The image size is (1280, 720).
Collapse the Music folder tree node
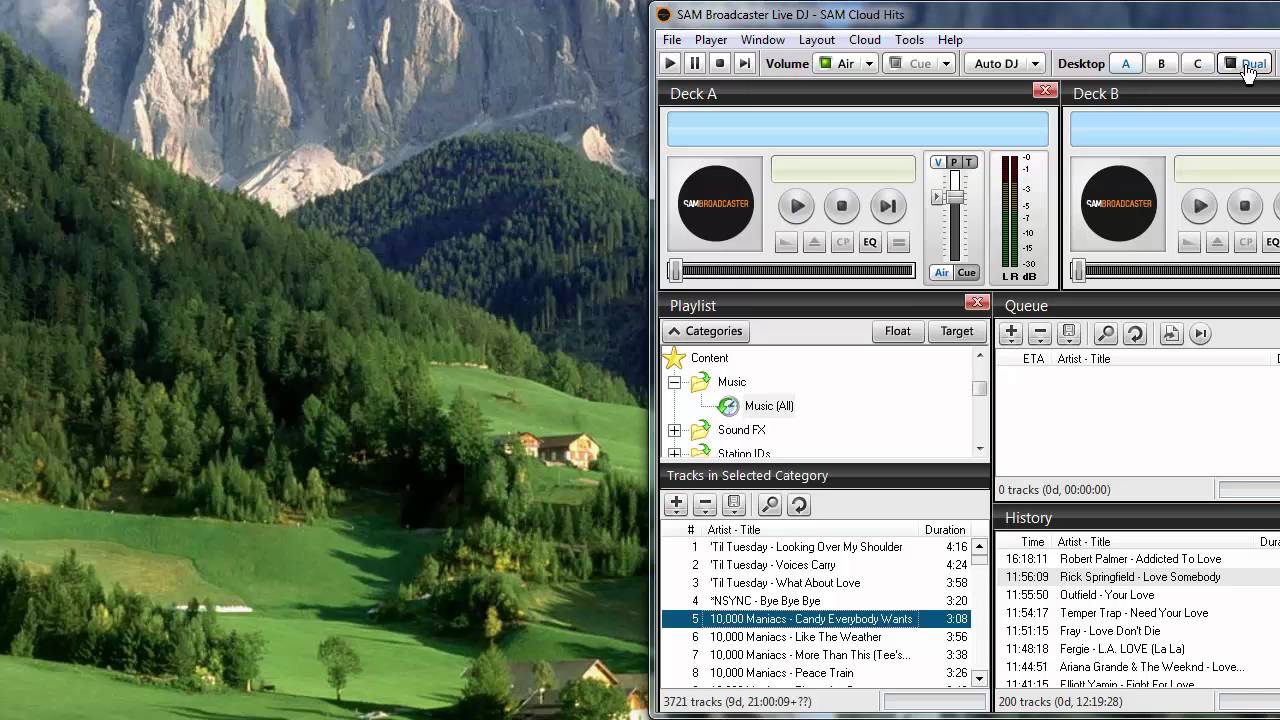(x=674, y=382)
